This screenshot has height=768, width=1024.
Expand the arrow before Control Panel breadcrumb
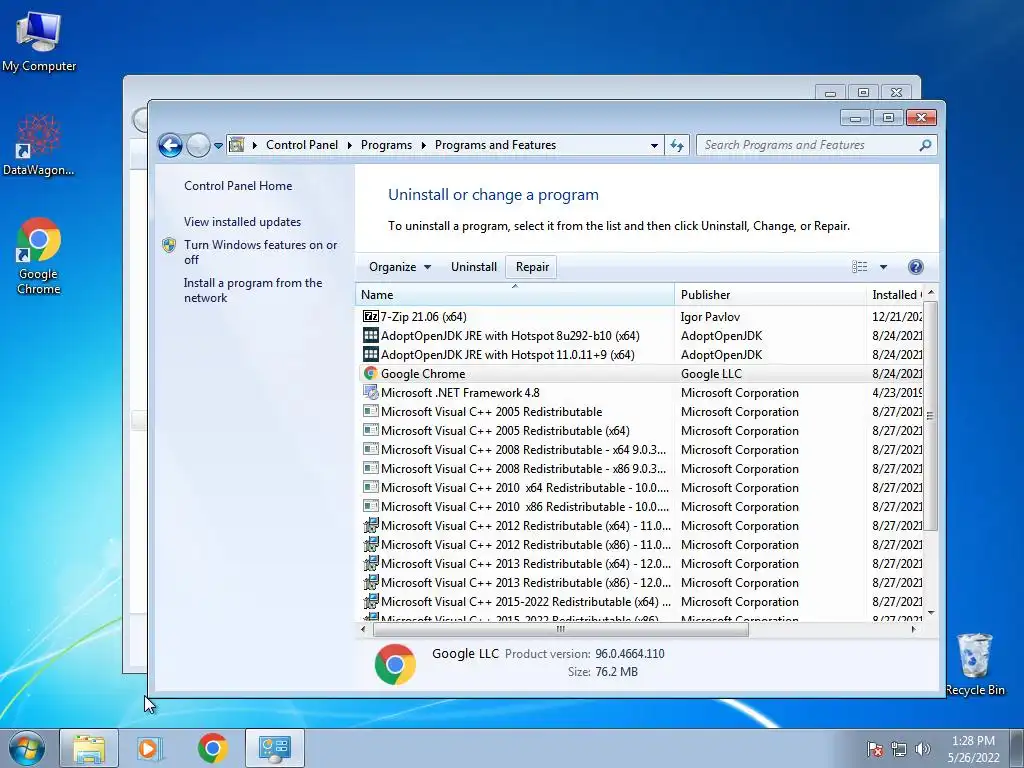click(x=255, y=145)
